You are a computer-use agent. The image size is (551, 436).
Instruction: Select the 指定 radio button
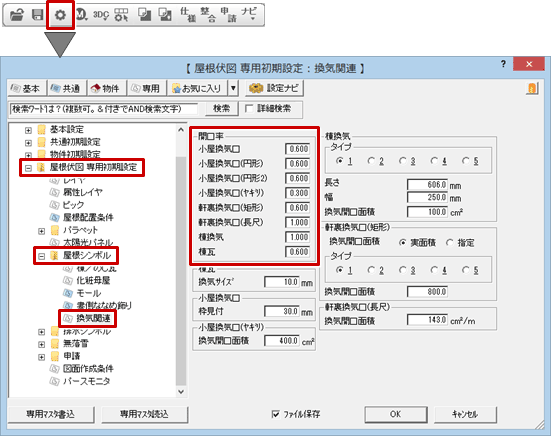(450, 242)
